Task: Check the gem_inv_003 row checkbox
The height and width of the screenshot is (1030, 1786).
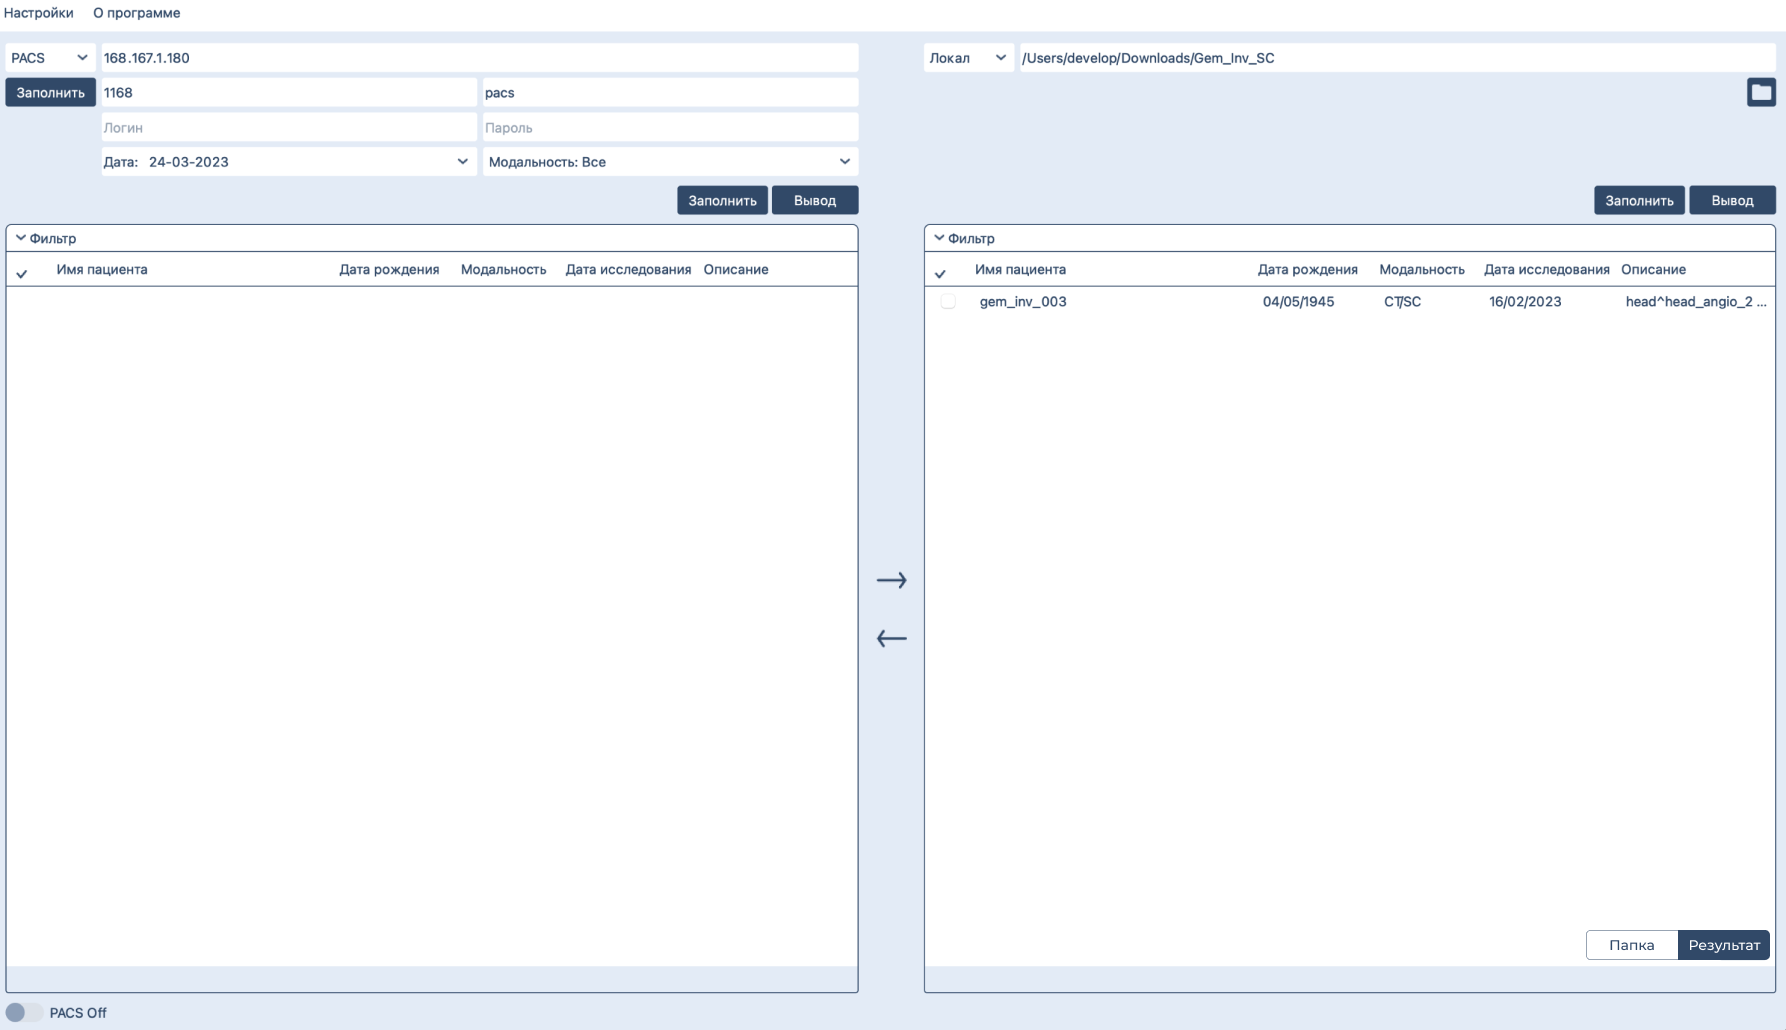Action: point(948,301)
